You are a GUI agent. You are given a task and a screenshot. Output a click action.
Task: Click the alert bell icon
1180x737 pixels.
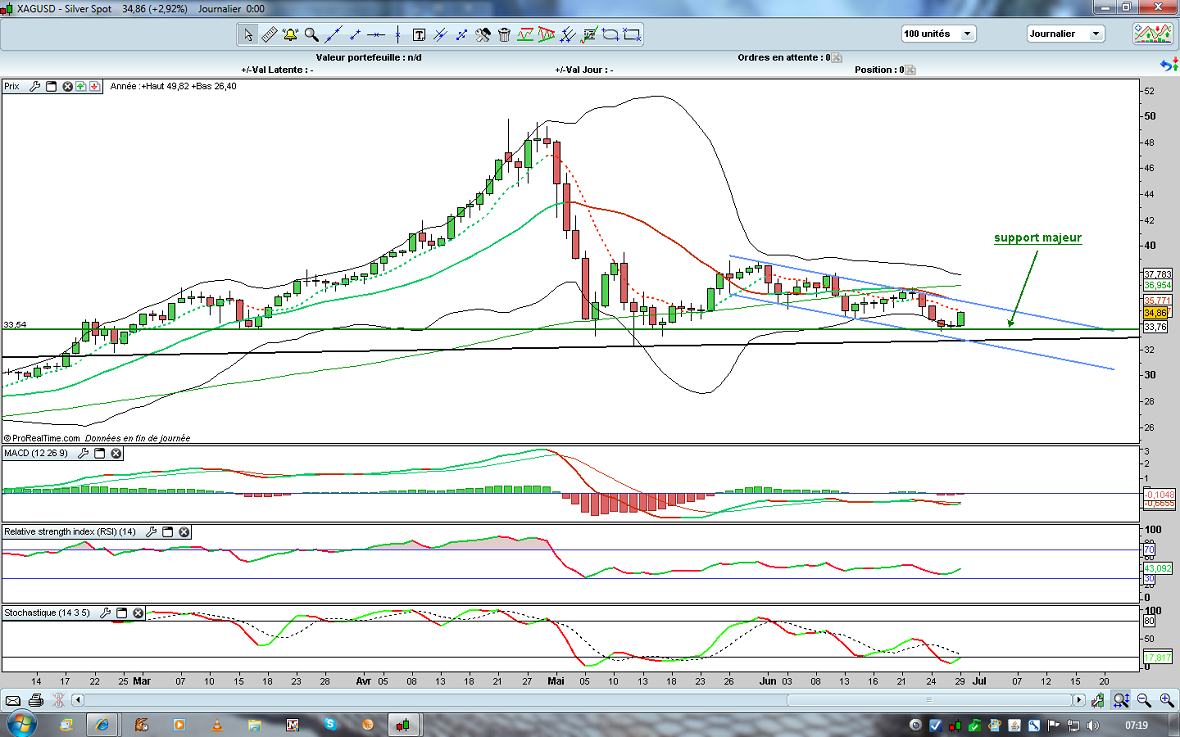[290, 35]
